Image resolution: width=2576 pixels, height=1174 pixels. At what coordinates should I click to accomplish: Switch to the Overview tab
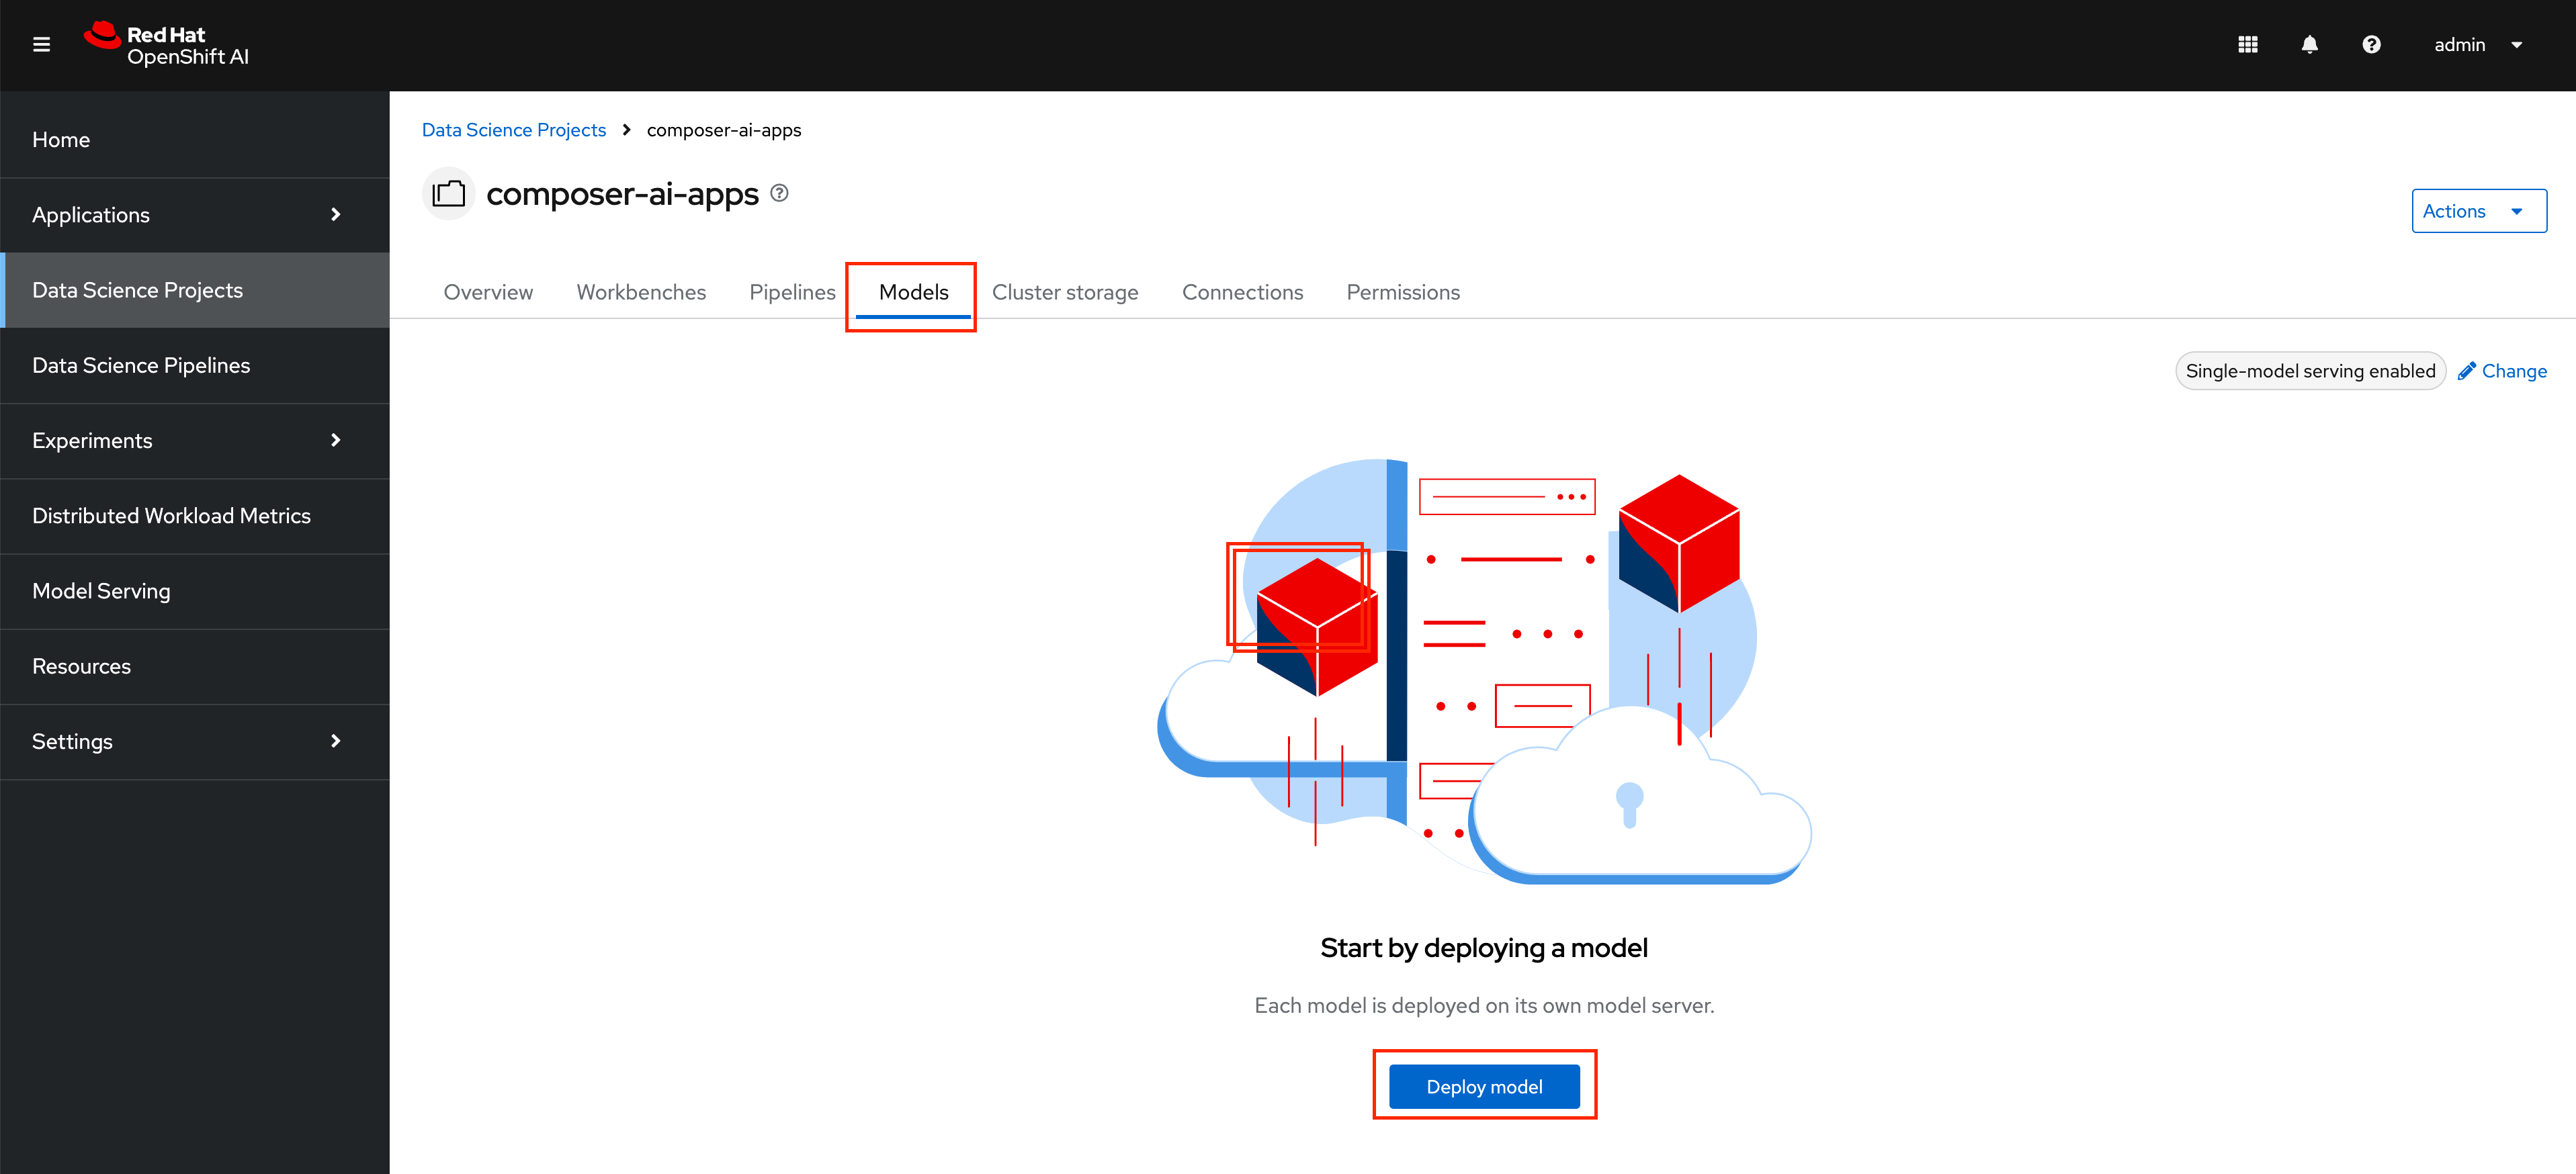click(x=488, y=292)
